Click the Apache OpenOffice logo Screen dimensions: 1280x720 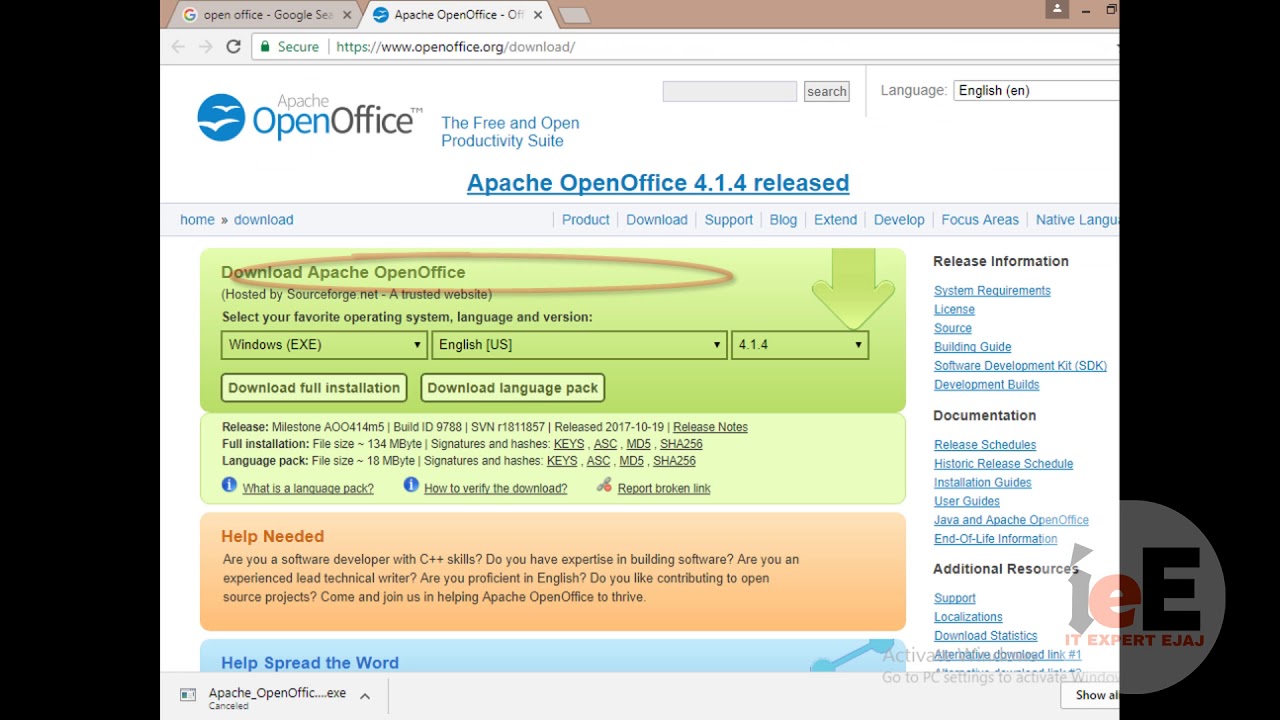309,118
